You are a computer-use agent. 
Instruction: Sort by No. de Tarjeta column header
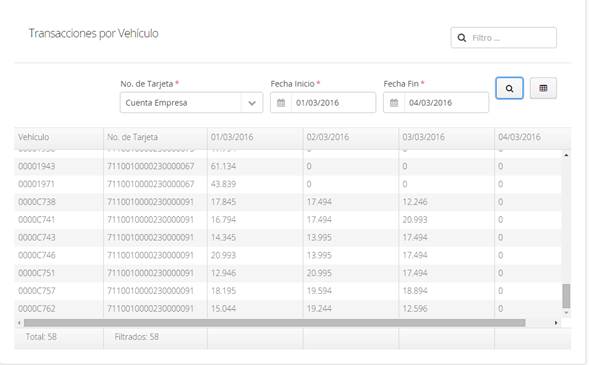155,137
